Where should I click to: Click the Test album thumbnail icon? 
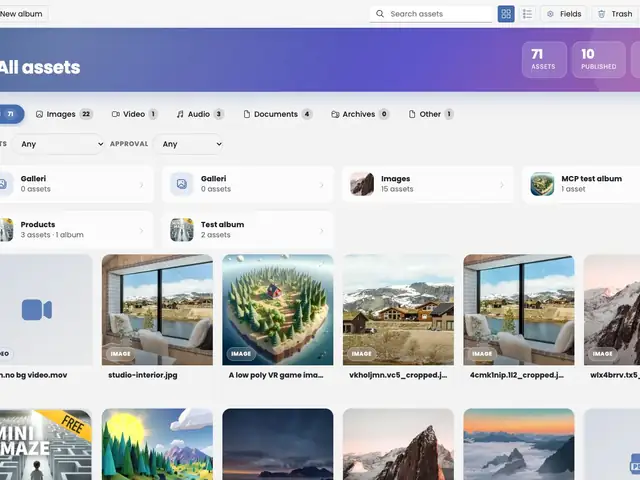[182, 229]
